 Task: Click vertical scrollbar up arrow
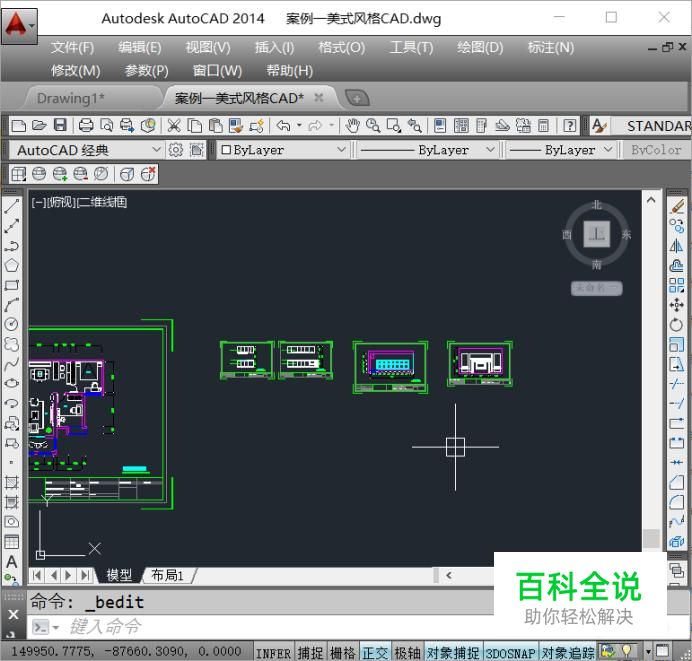pyautogui.click(x=651, y=200)
